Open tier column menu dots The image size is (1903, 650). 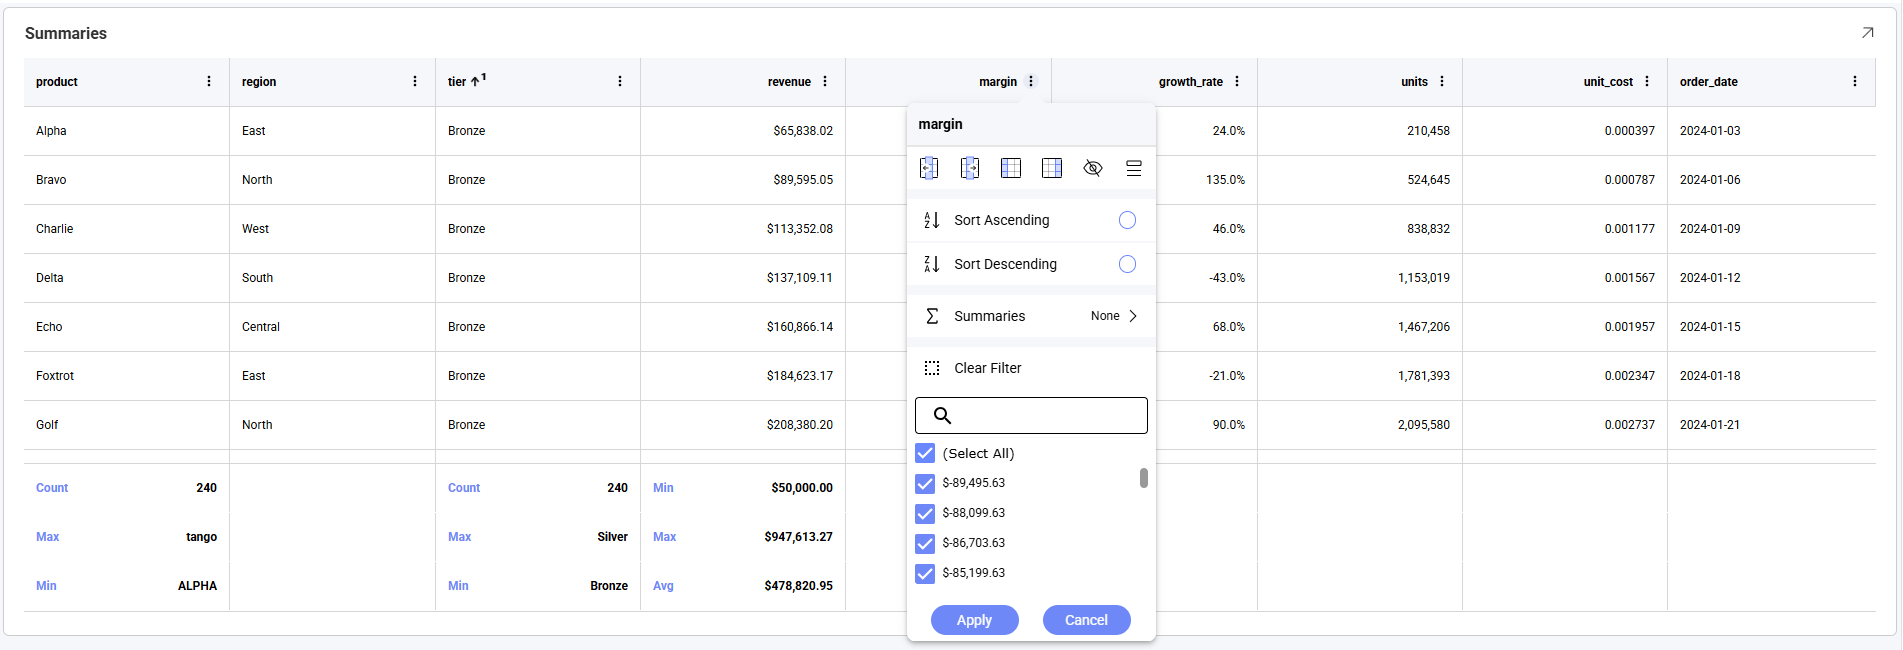[620, 82]
